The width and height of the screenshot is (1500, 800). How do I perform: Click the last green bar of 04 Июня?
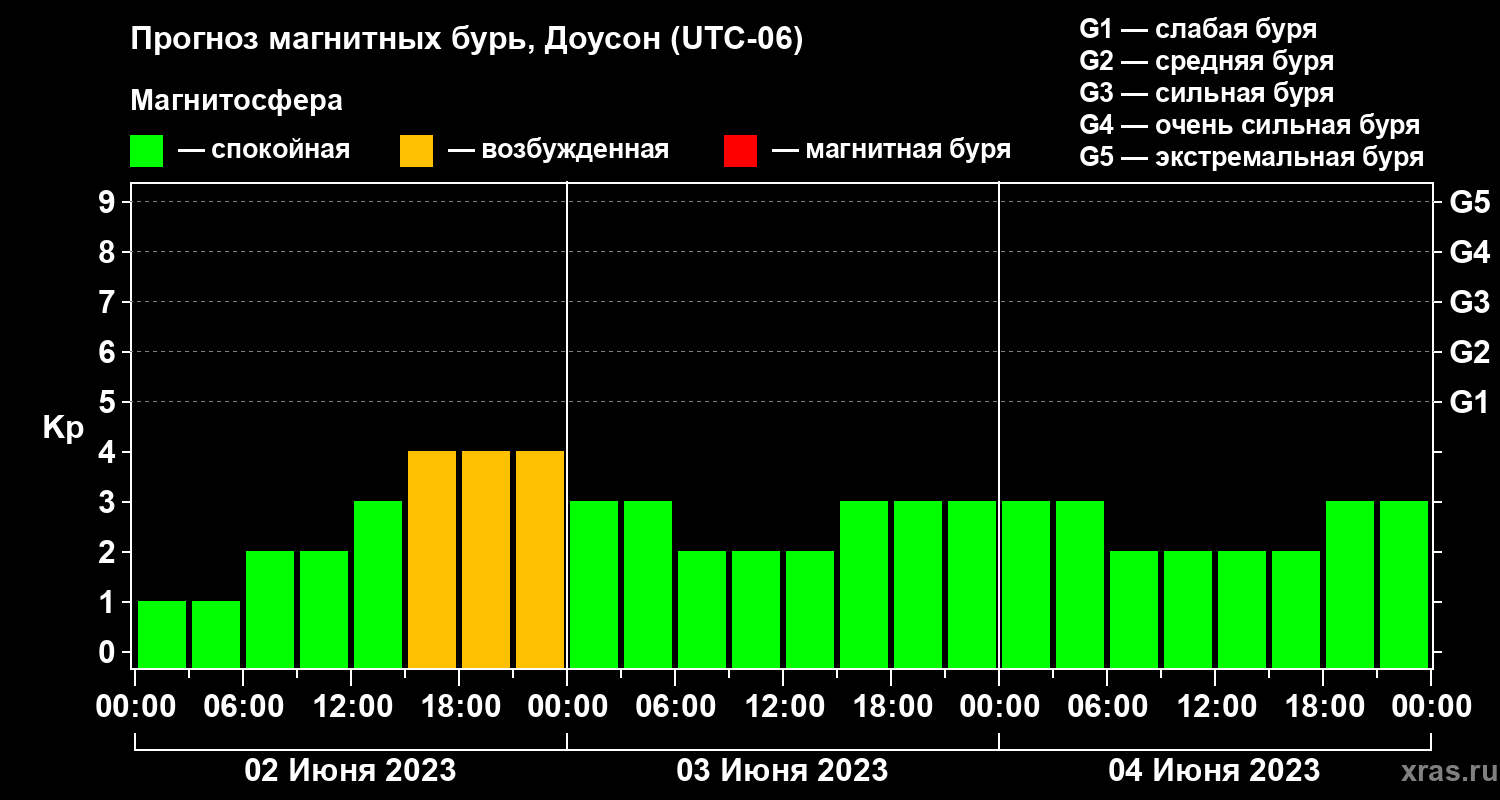1404,584
